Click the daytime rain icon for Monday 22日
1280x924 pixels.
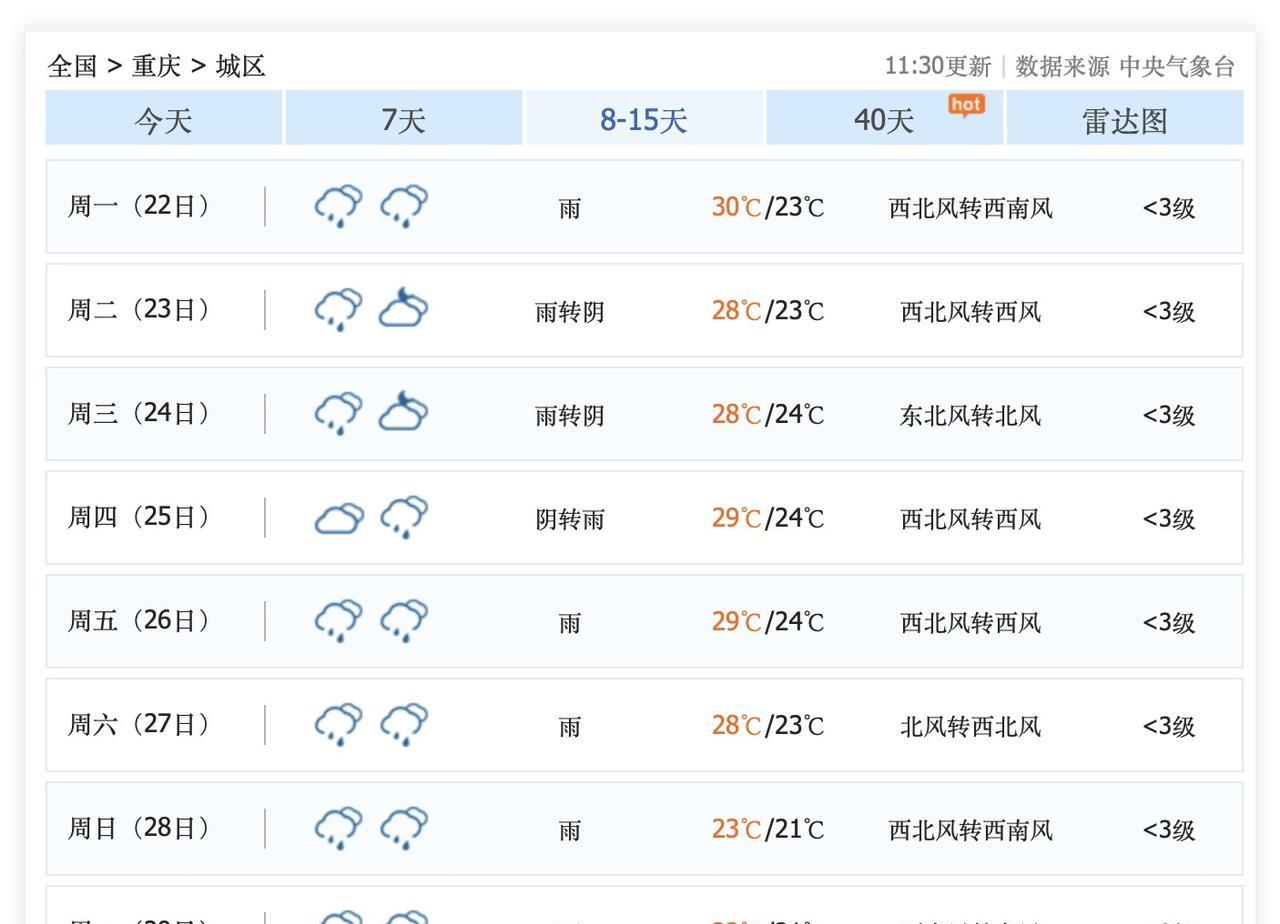pyautogui.click(x=338, y=206)
